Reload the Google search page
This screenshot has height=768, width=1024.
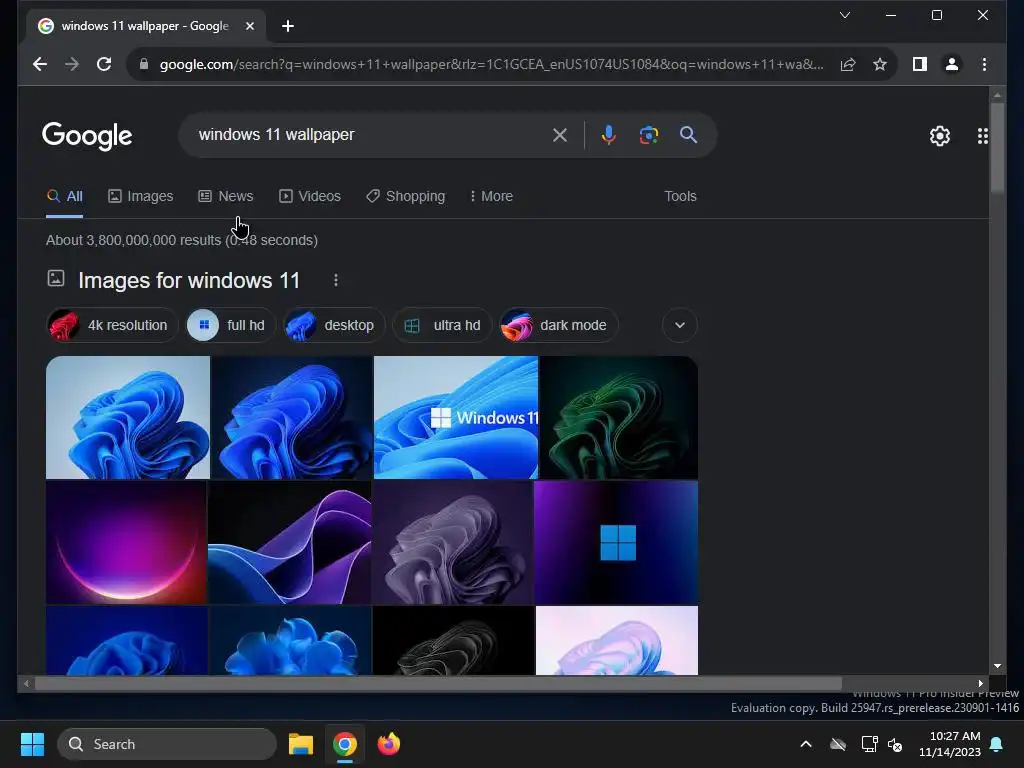click(104, 64)
